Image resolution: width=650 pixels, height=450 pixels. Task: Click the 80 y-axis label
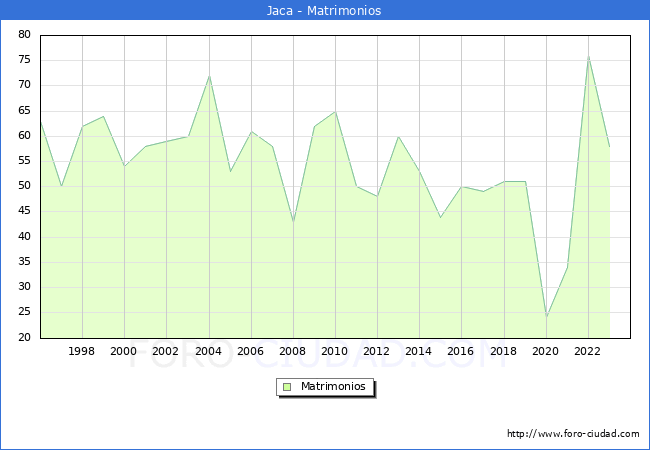(23, 35)
